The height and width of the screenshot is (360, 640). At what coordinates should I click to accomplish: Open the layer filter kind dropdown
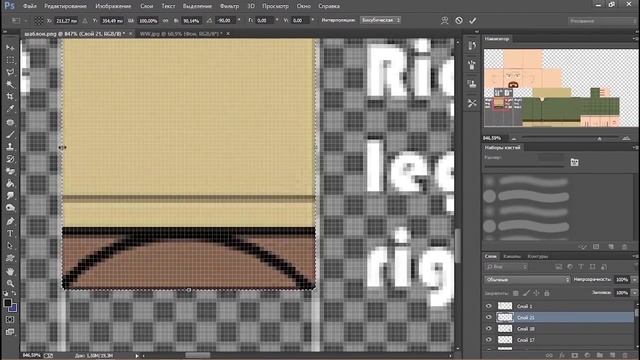pyautogui.click(x=506, y=267)
